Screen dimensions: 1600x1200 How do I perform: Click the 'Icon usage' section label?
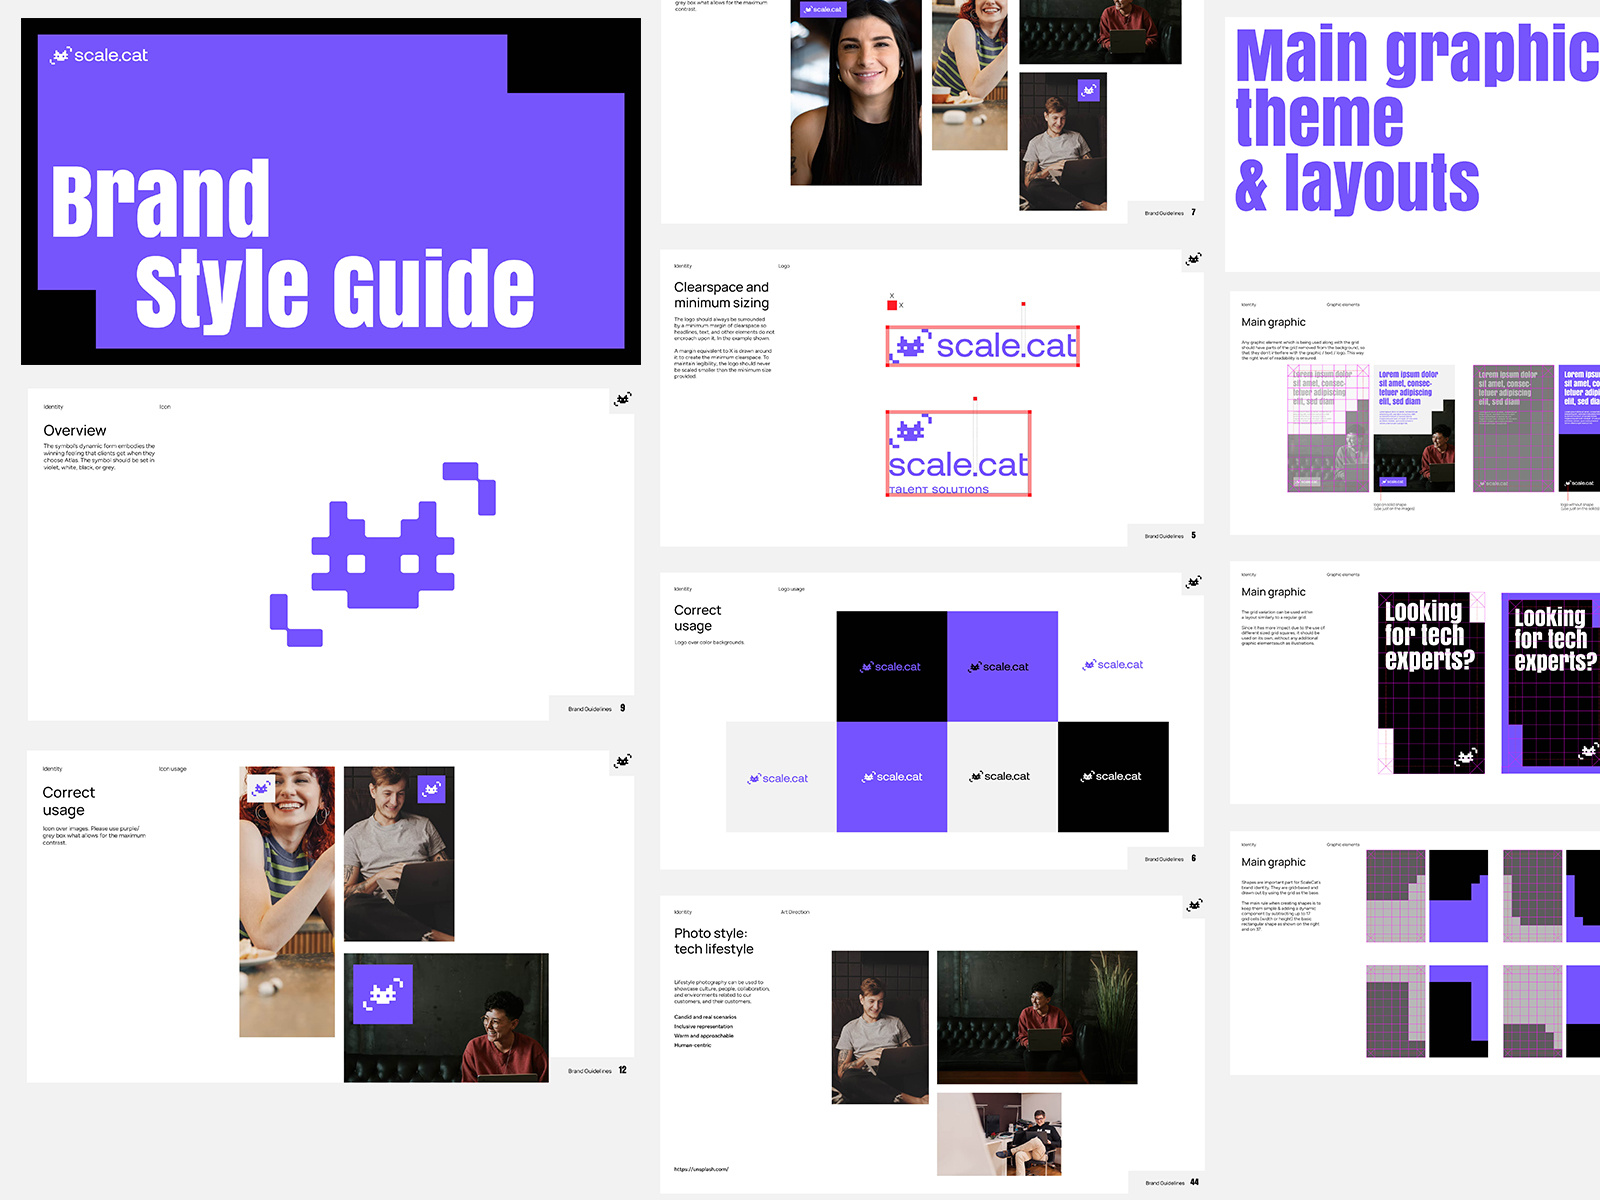(172, 769)
